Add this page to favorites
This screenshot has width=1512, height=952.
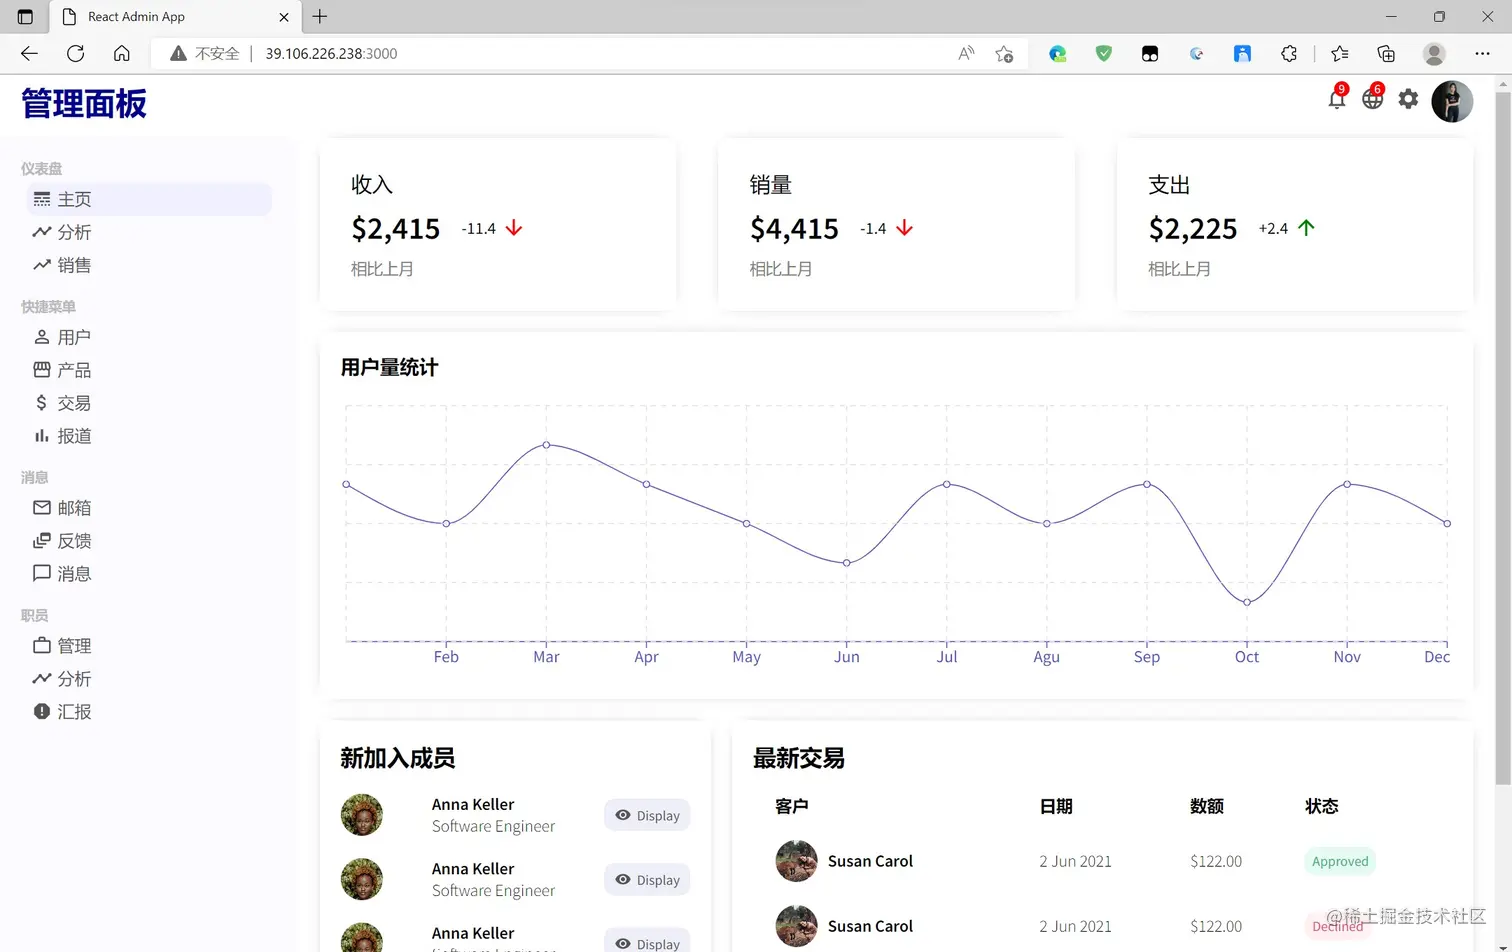1004,53
